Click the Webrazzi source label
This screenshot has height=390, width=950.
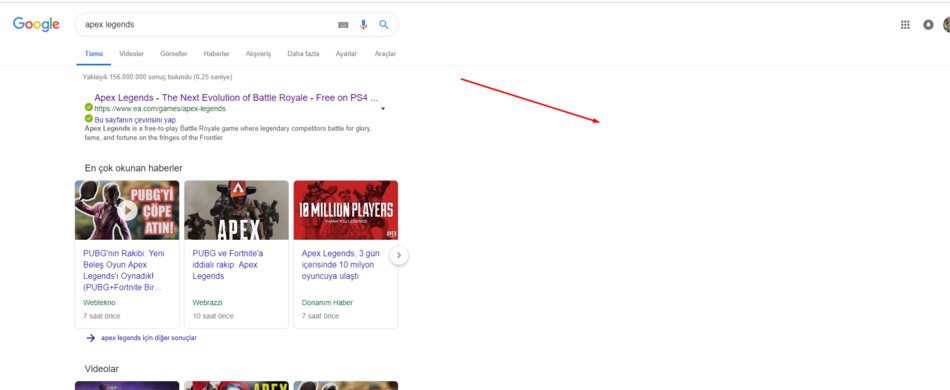click(x=208, y=303)
